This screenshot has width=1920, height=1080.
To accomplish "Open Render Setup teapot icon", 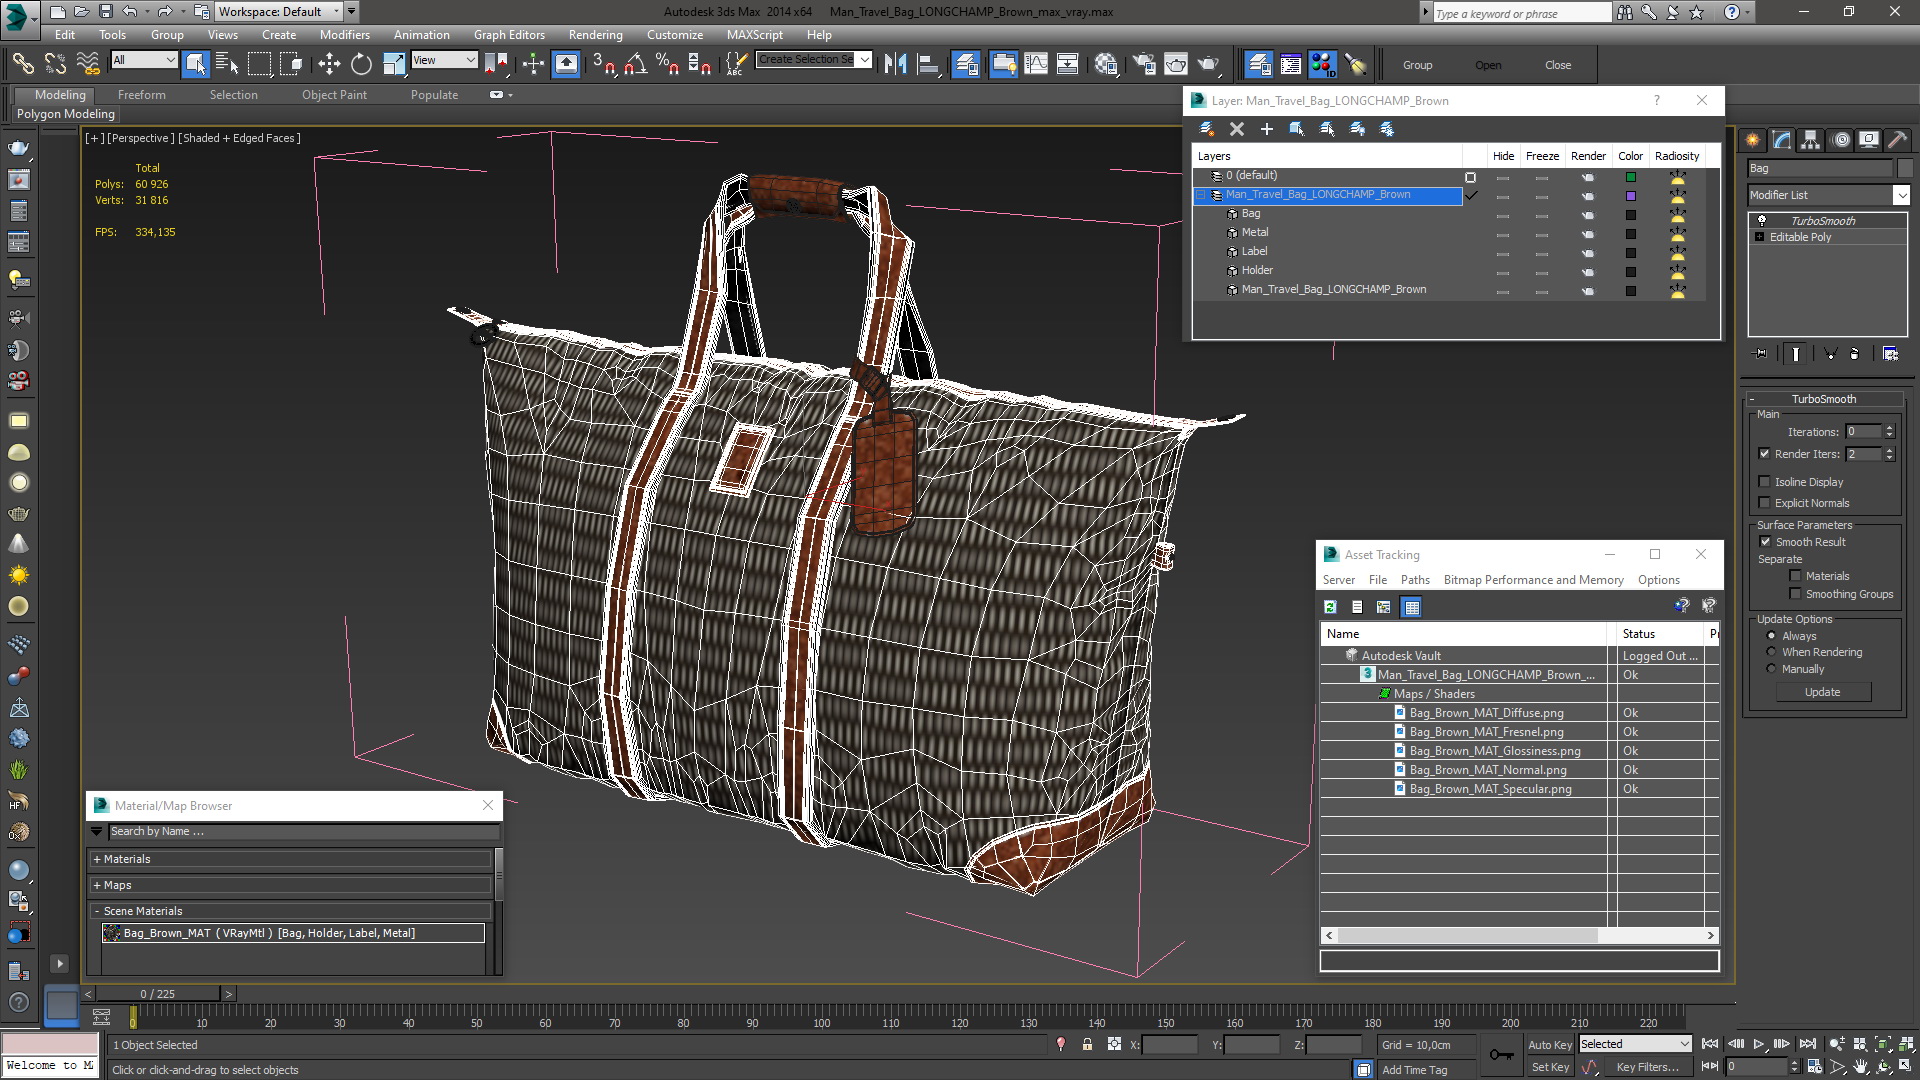I will [1143, 64].
